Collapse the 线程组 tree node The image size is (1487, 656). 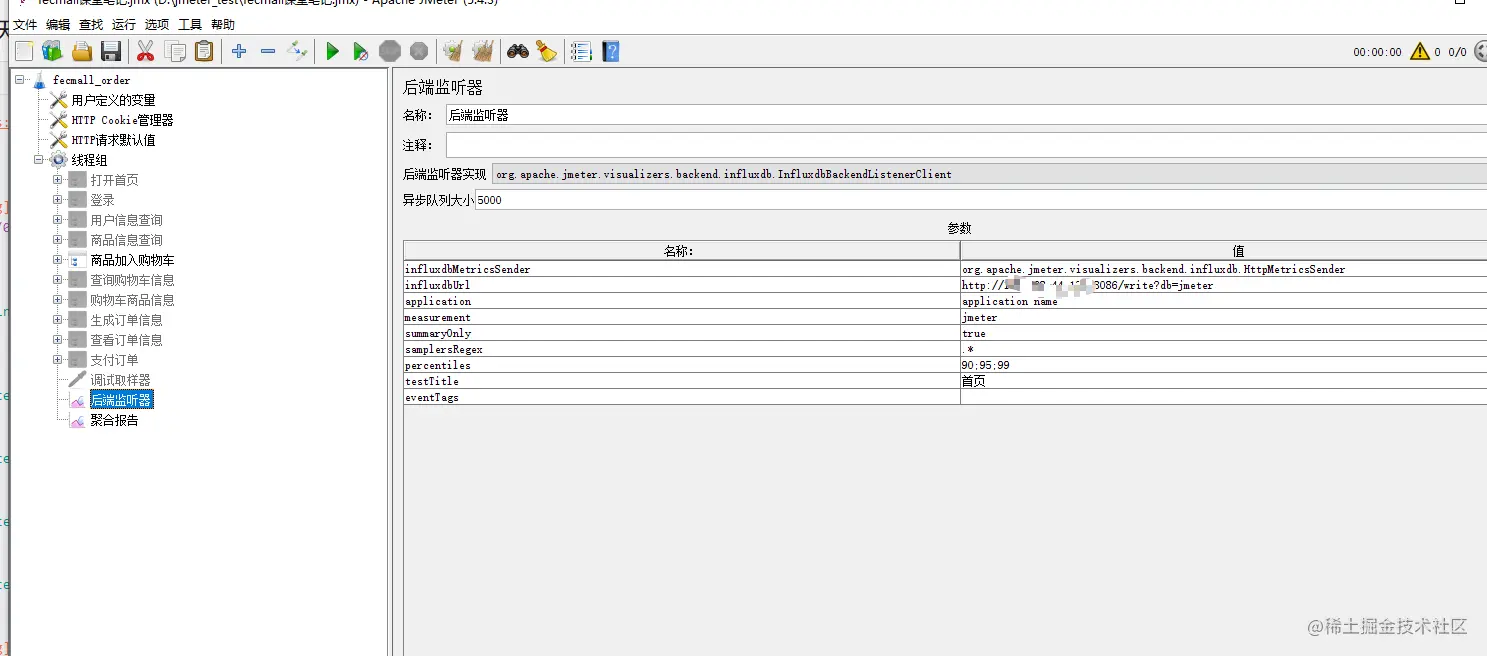[x=38, y=160]
